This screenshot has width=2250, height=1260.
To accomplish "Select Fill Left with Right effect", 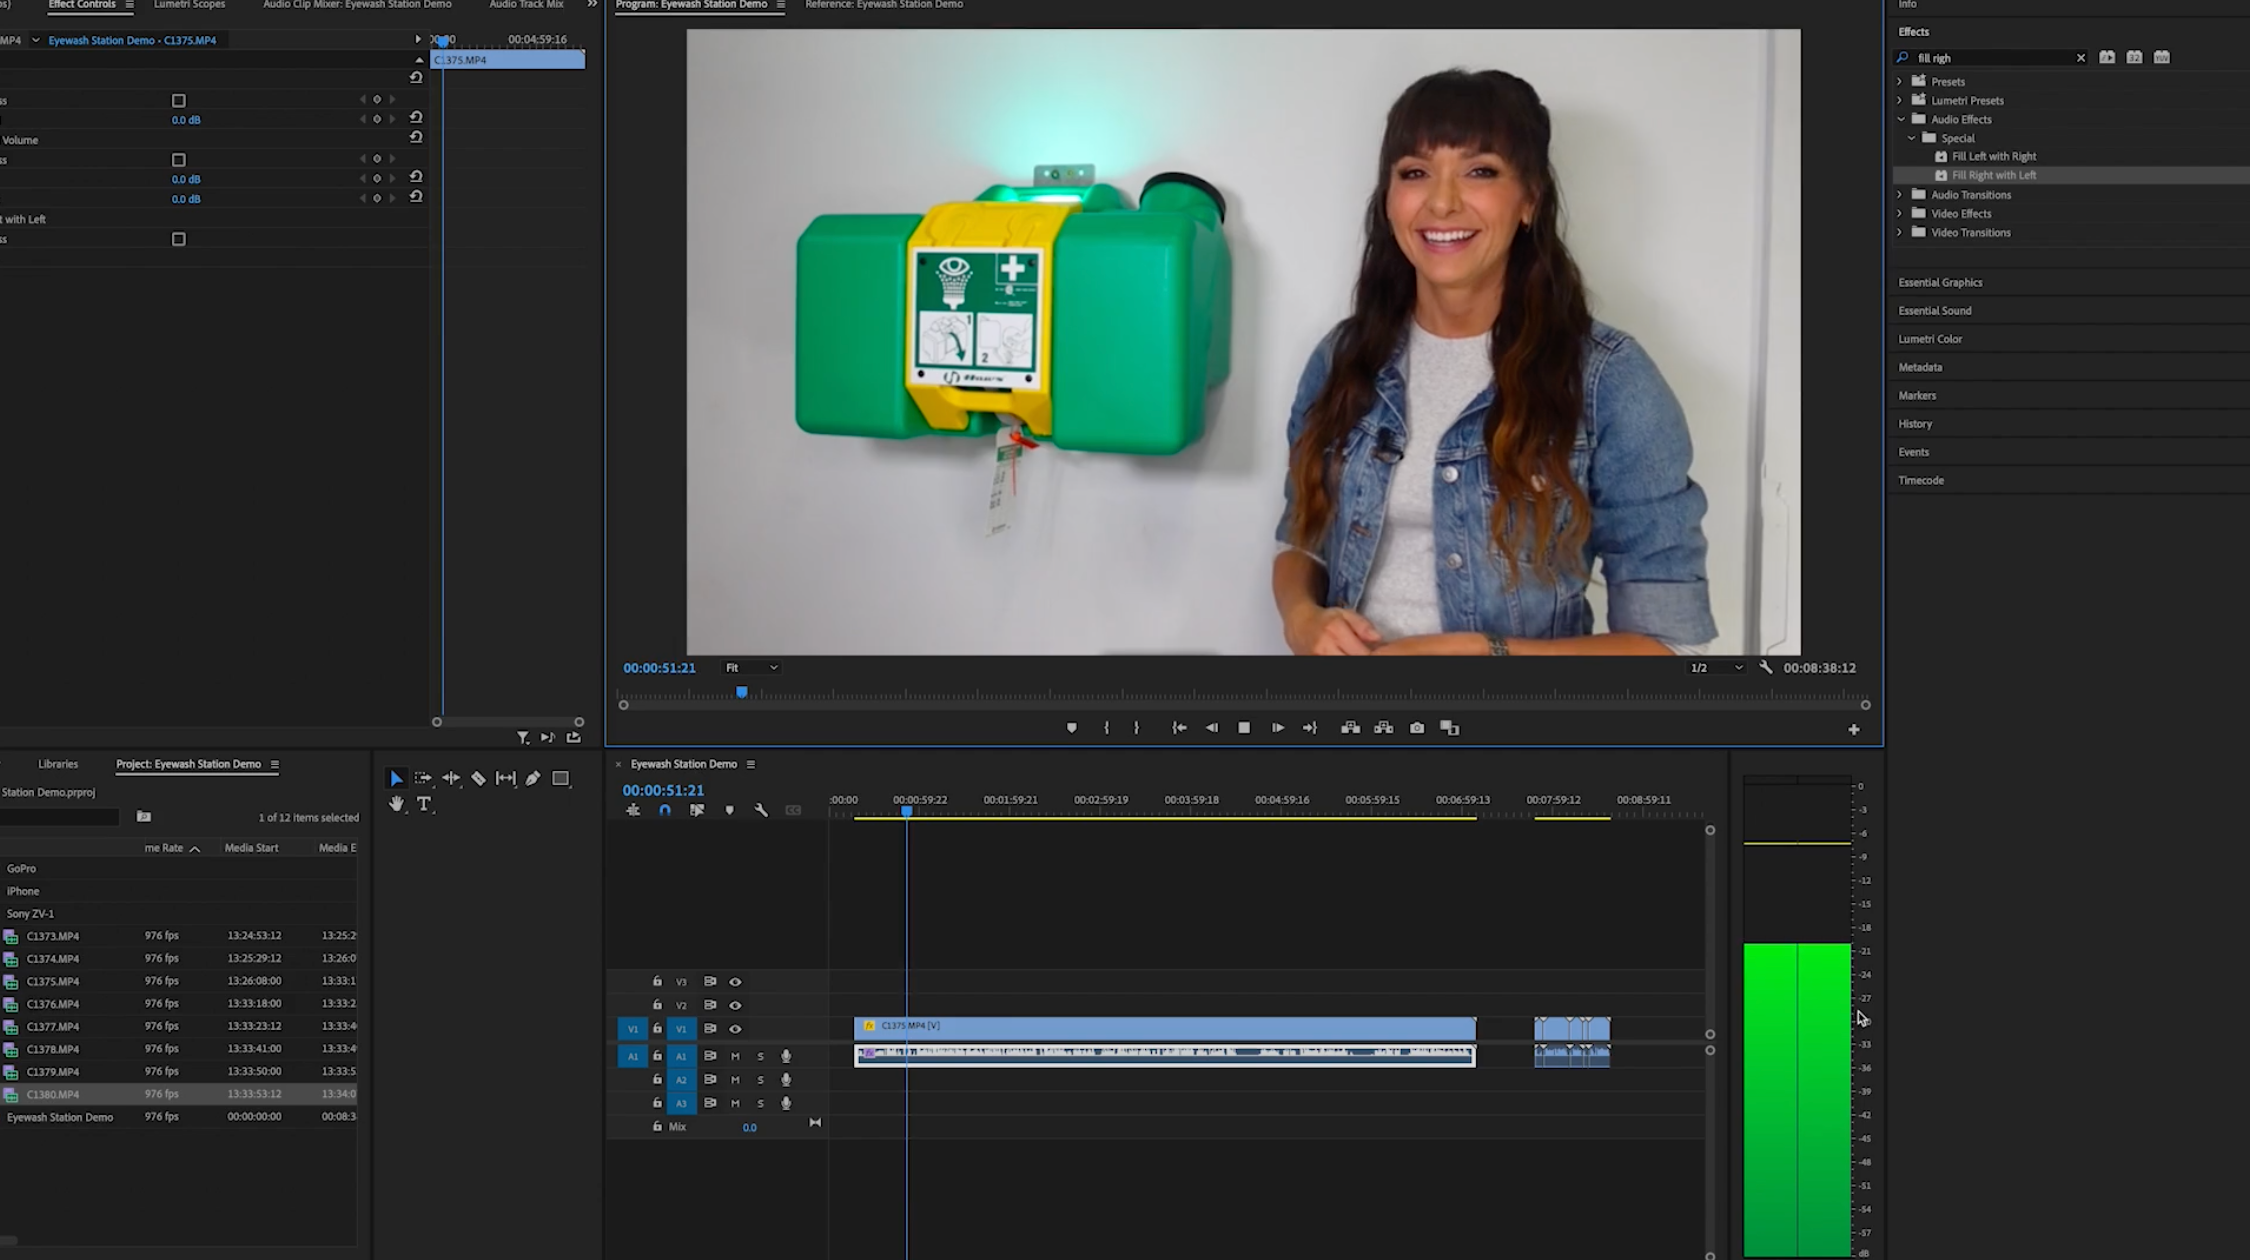I will (x=1993, y=157).
